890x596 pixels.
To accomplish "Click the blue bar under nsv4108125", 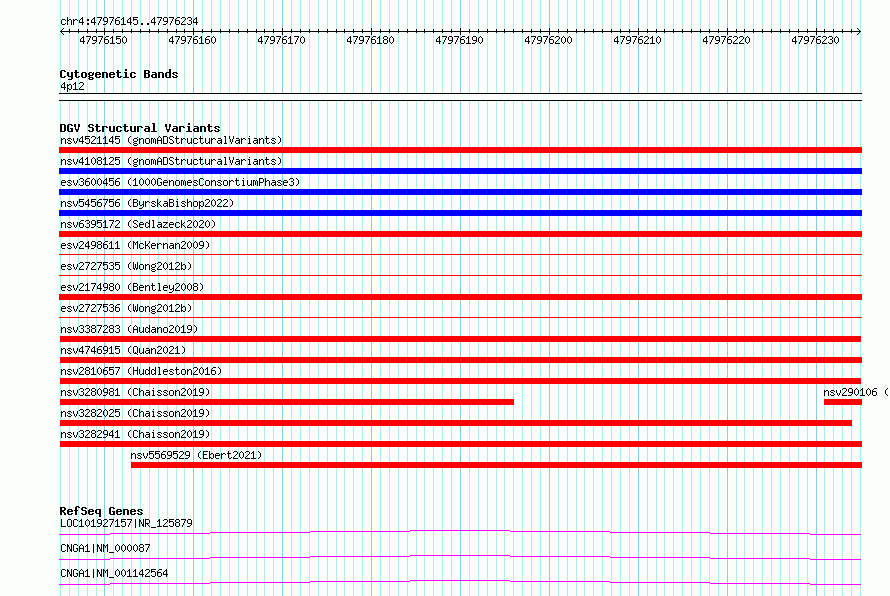I will [x=460, y=171].
